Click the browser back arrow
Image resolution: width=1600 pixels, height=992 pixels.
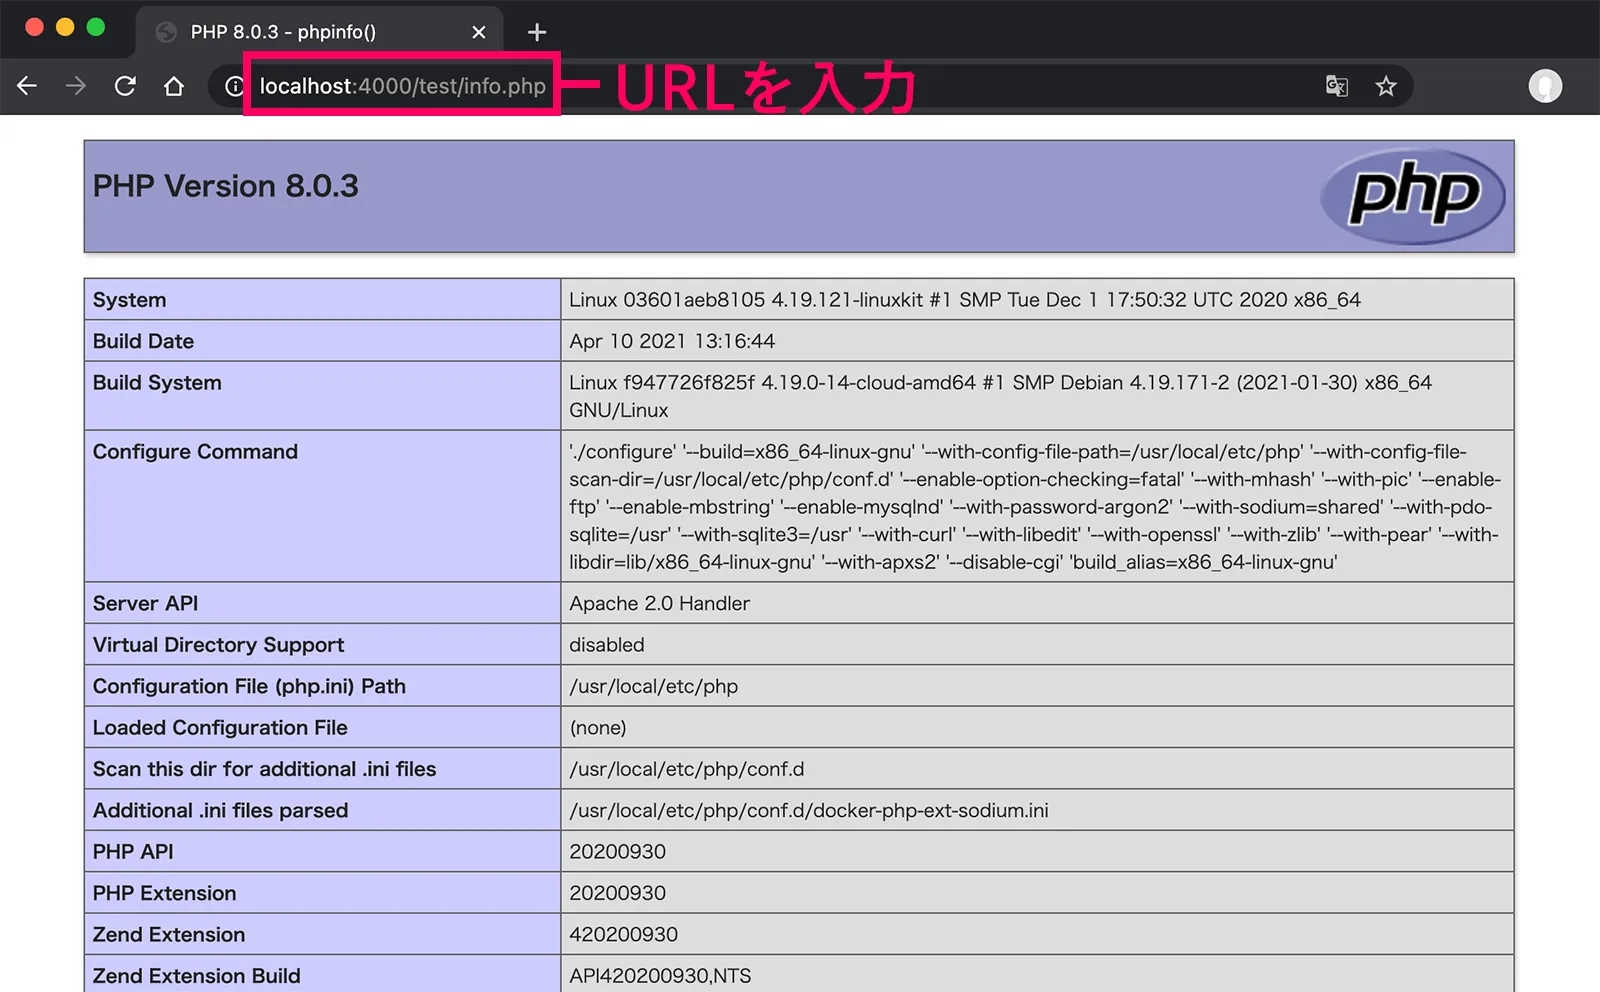[x=27, y=86]
